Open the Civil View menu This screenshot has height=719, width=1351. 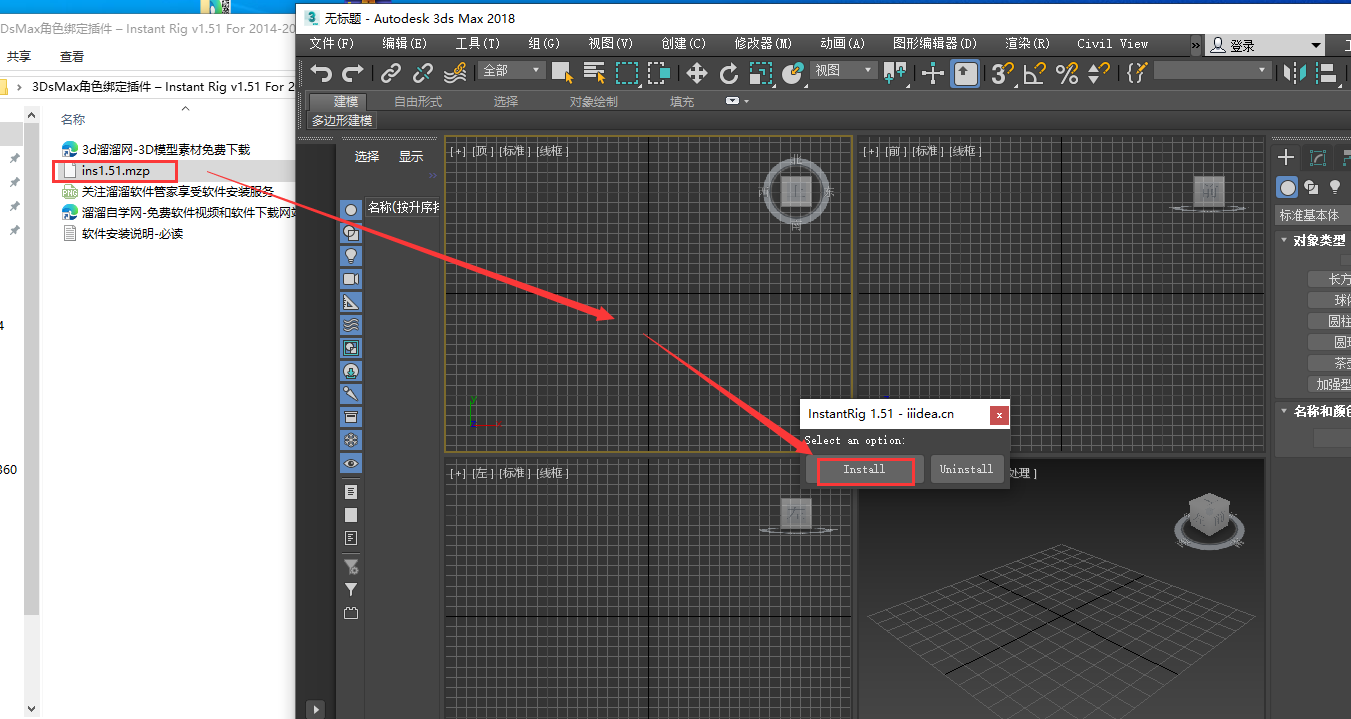[1113, 44]
